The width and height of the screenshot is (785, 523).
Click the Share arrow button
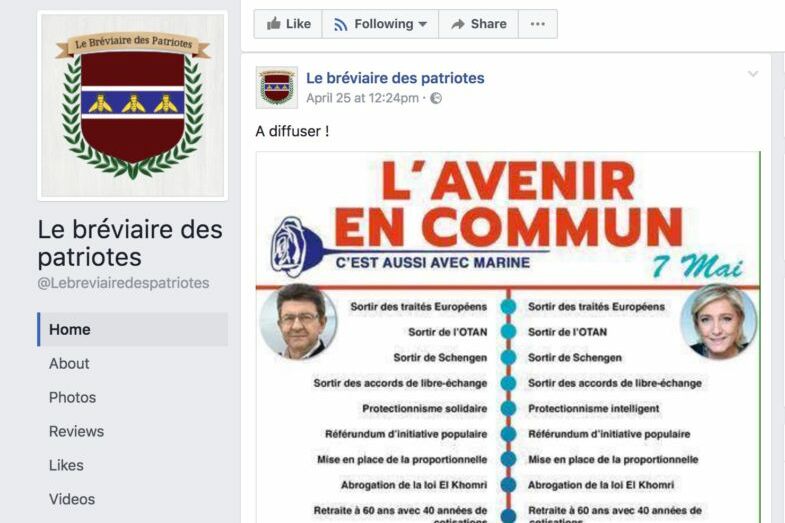[x=479, y=24]
